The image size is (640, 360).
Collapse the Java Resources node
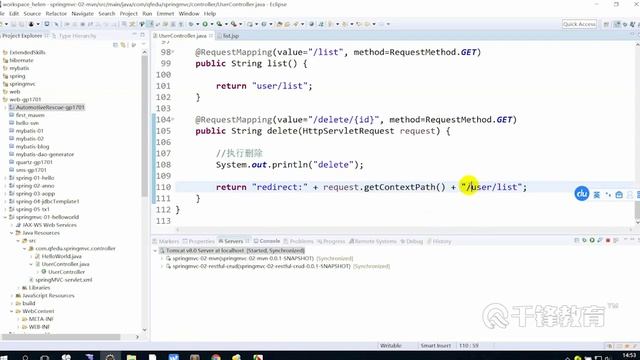[12, 233]
